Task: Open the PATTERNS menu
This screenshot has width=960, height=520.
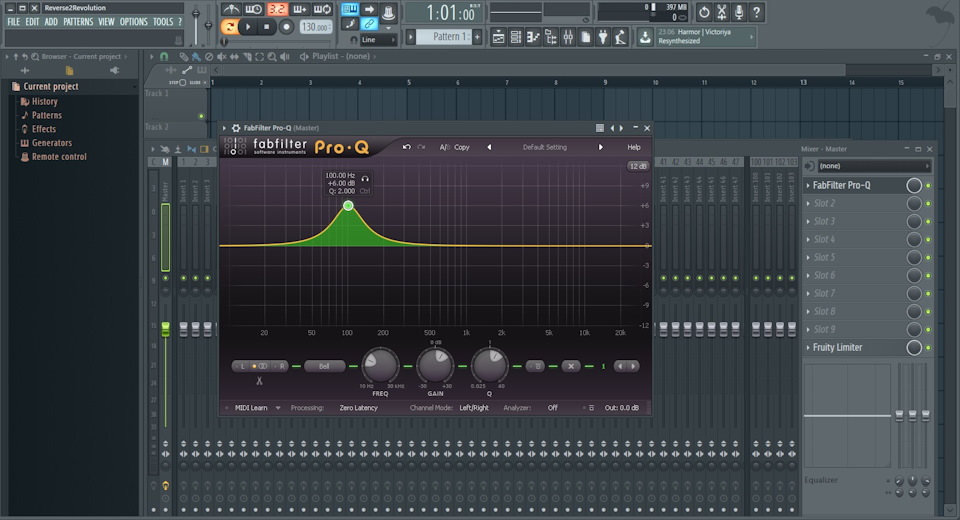Action: (x=78, y=21)
